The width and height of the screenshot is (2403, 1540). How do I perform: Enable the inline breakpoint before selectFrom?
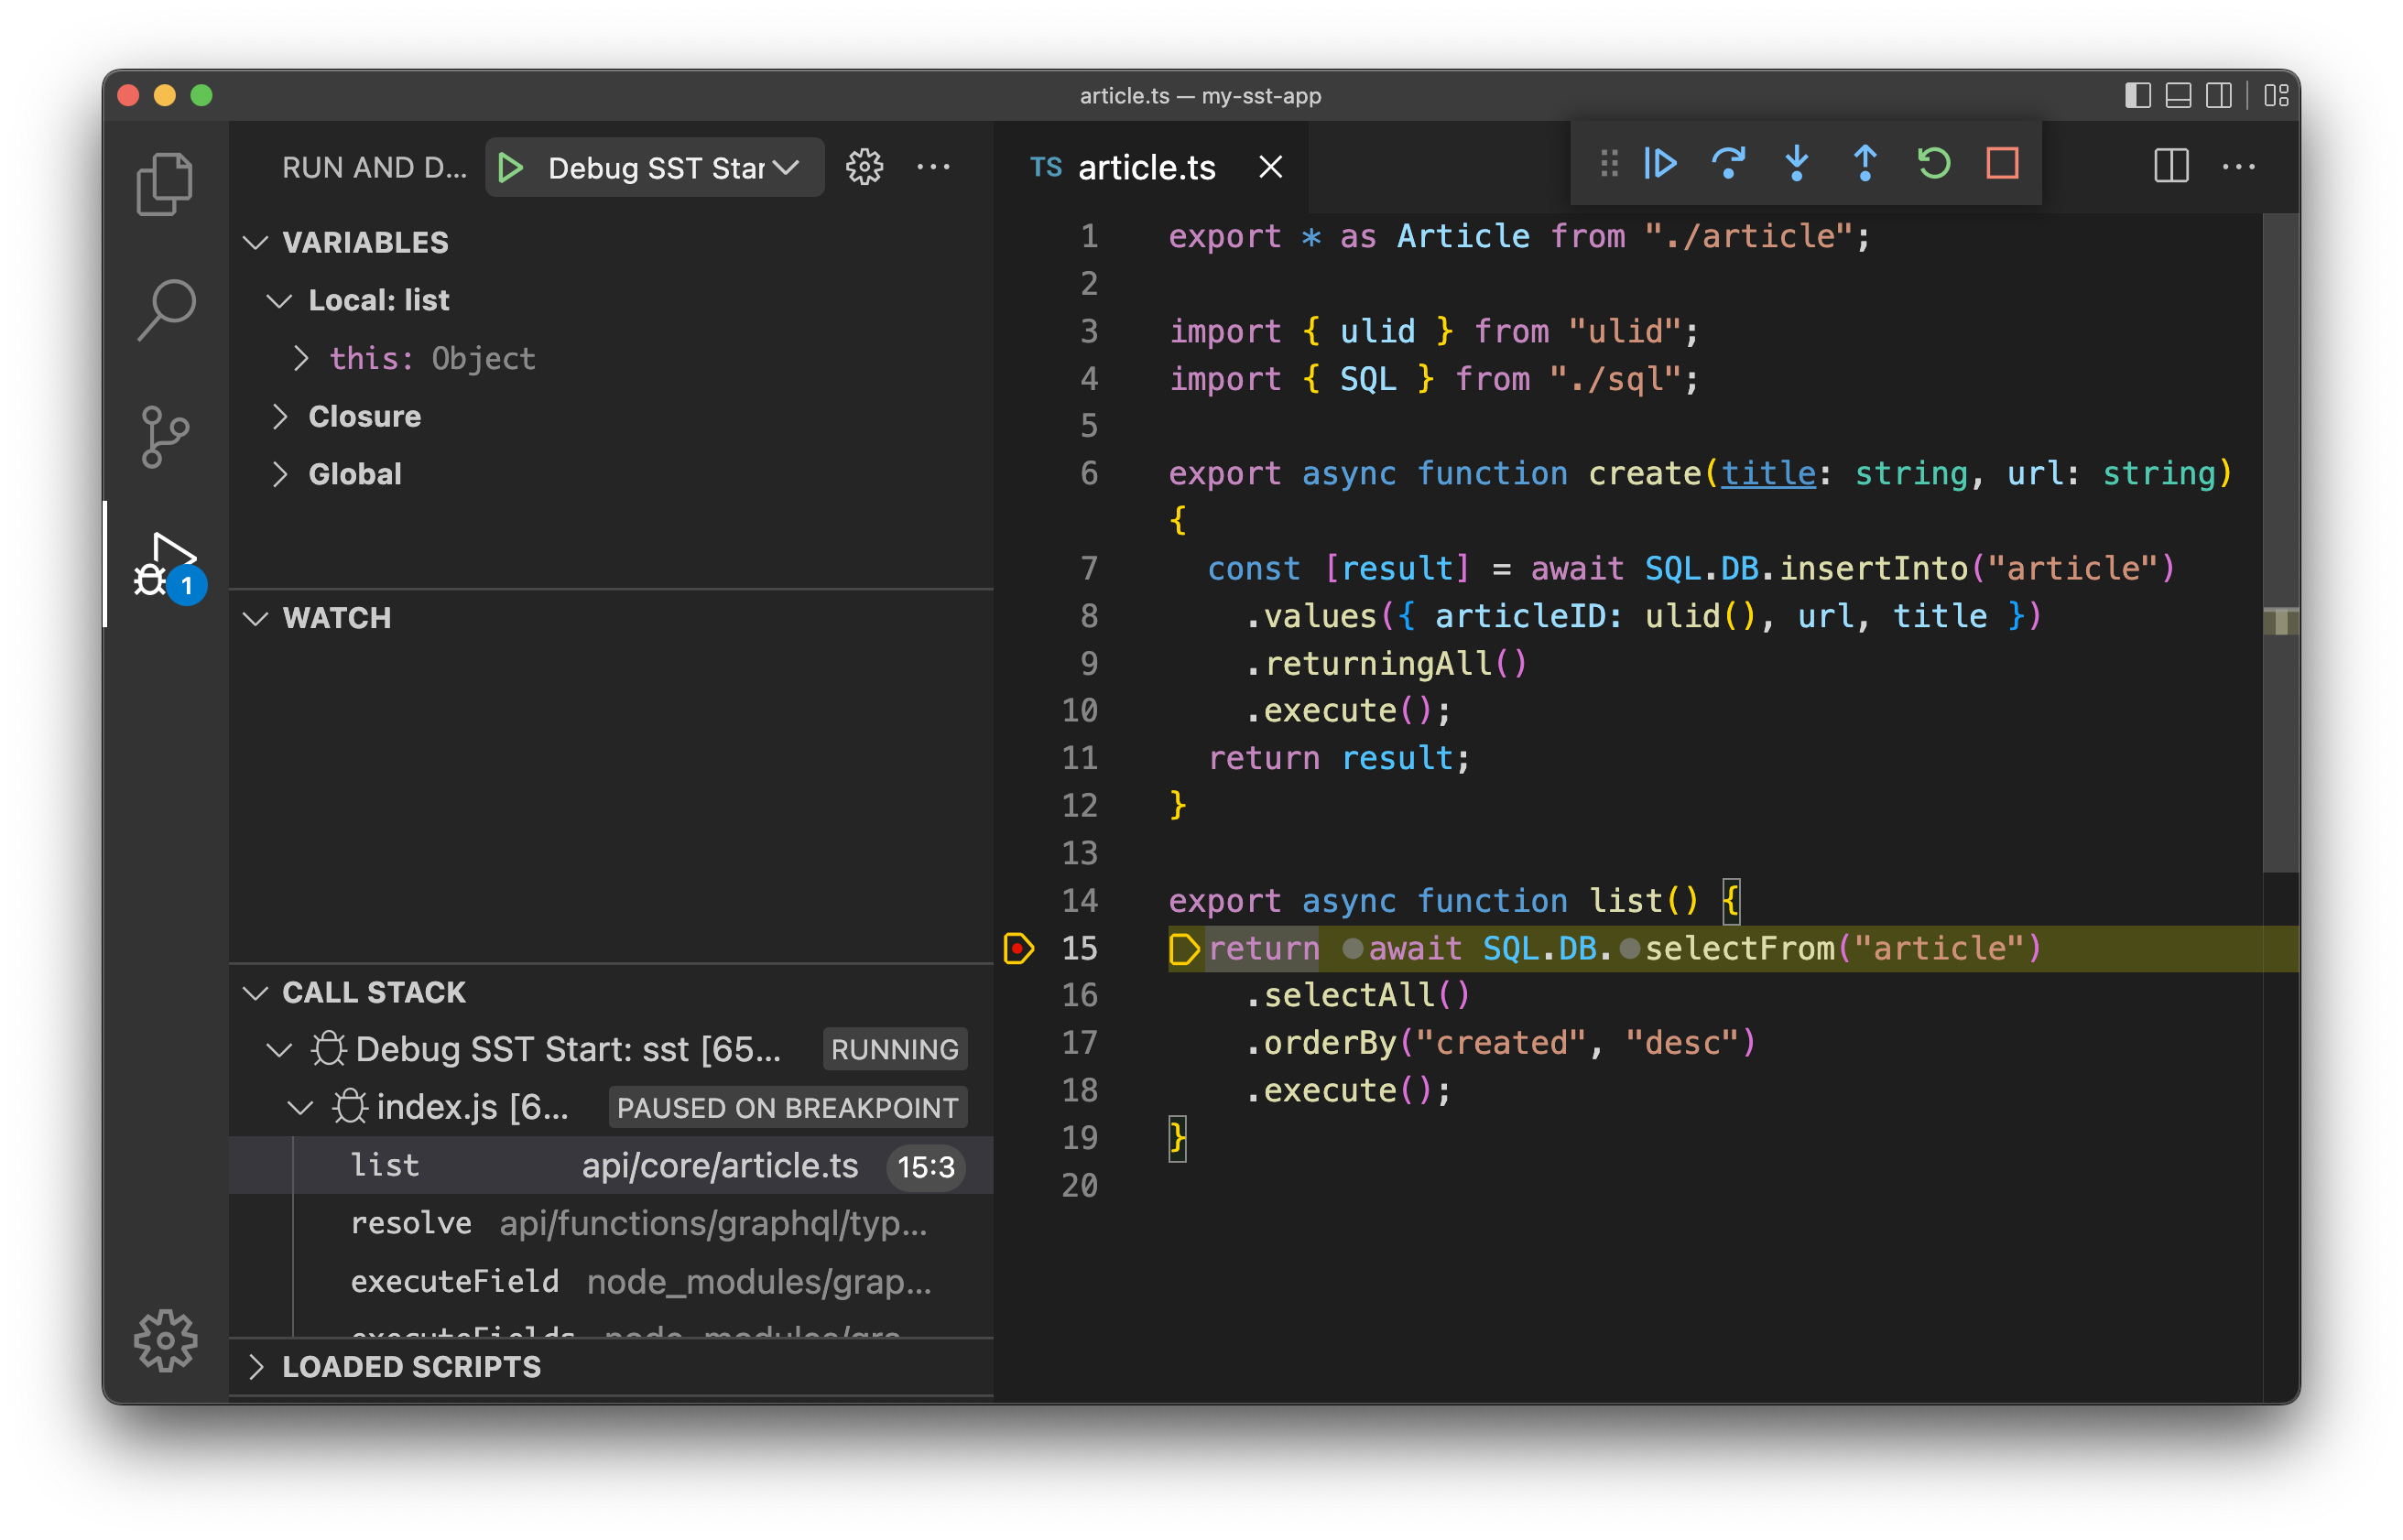tap(1630, 948)
